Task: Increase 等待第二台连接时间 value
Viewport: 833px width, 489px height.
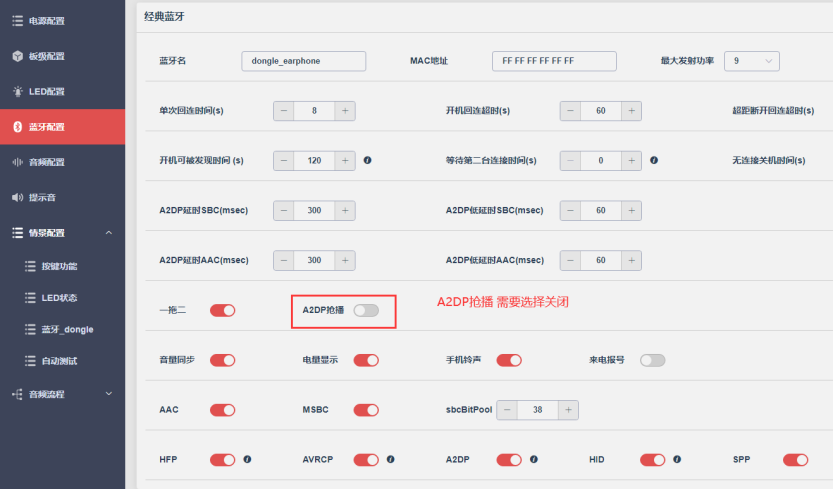Action: 632,161
